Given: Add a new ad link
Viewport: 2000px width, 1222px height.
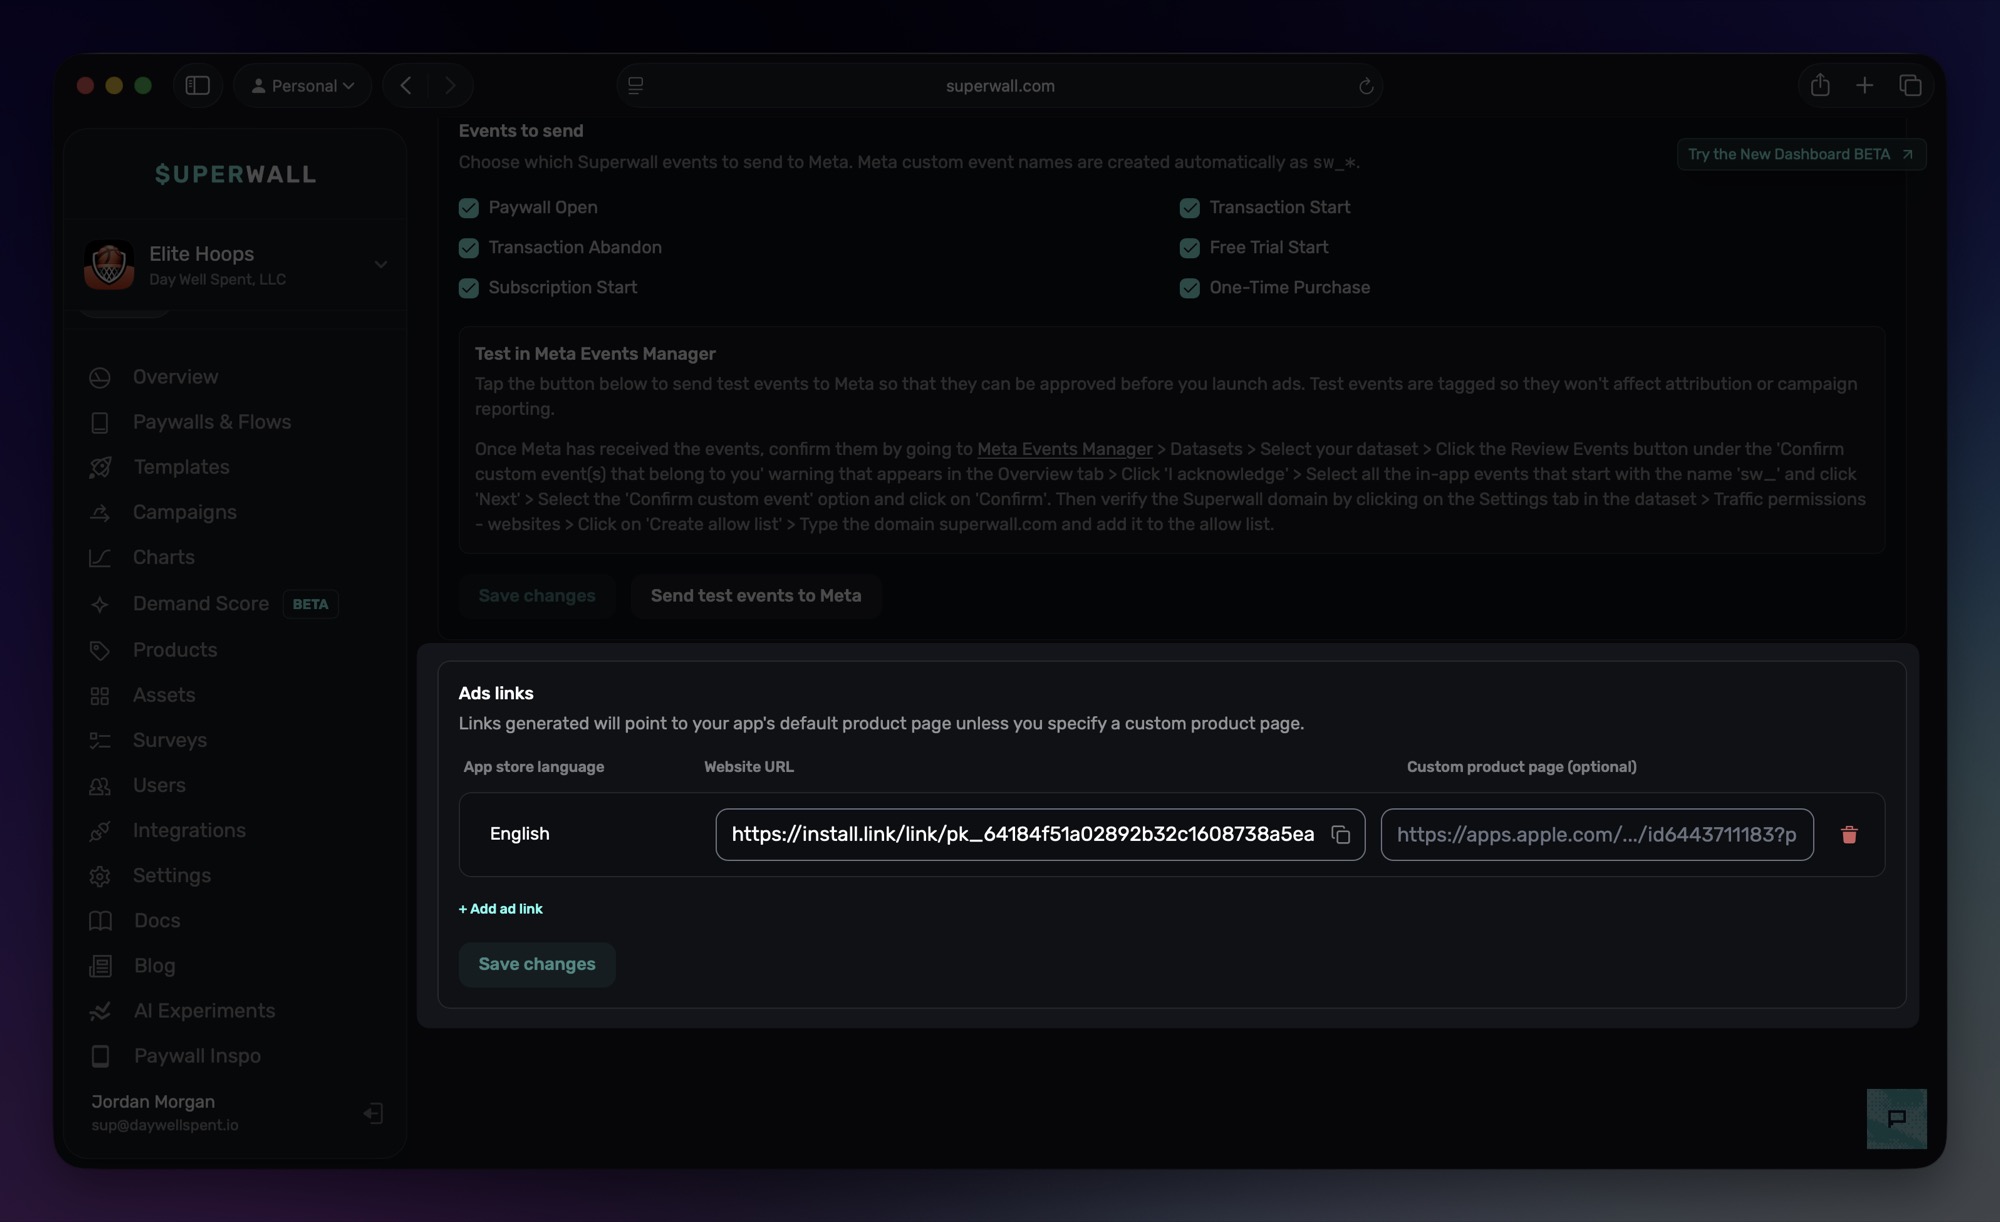Looking at the screenshot, I should click(x=501, y=909).
